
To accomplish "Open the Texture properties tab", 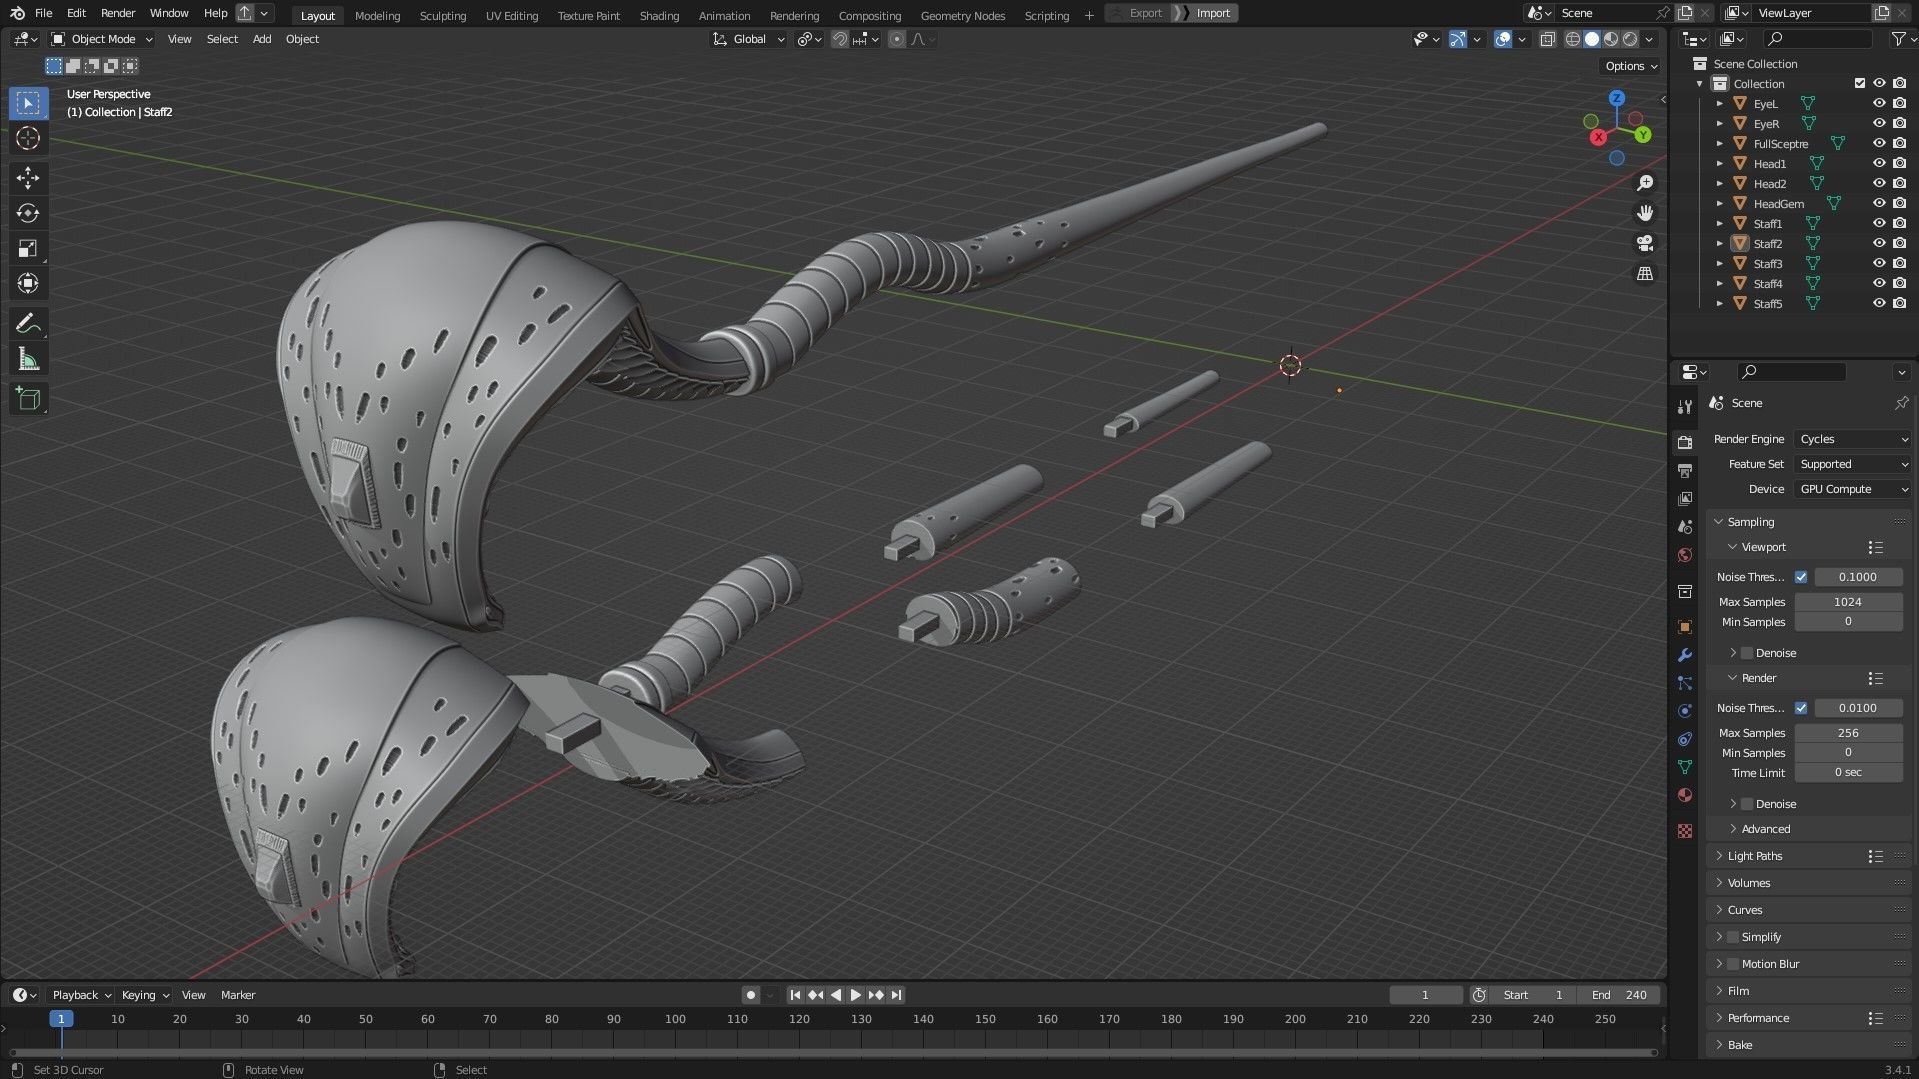I will (1685, 831).
